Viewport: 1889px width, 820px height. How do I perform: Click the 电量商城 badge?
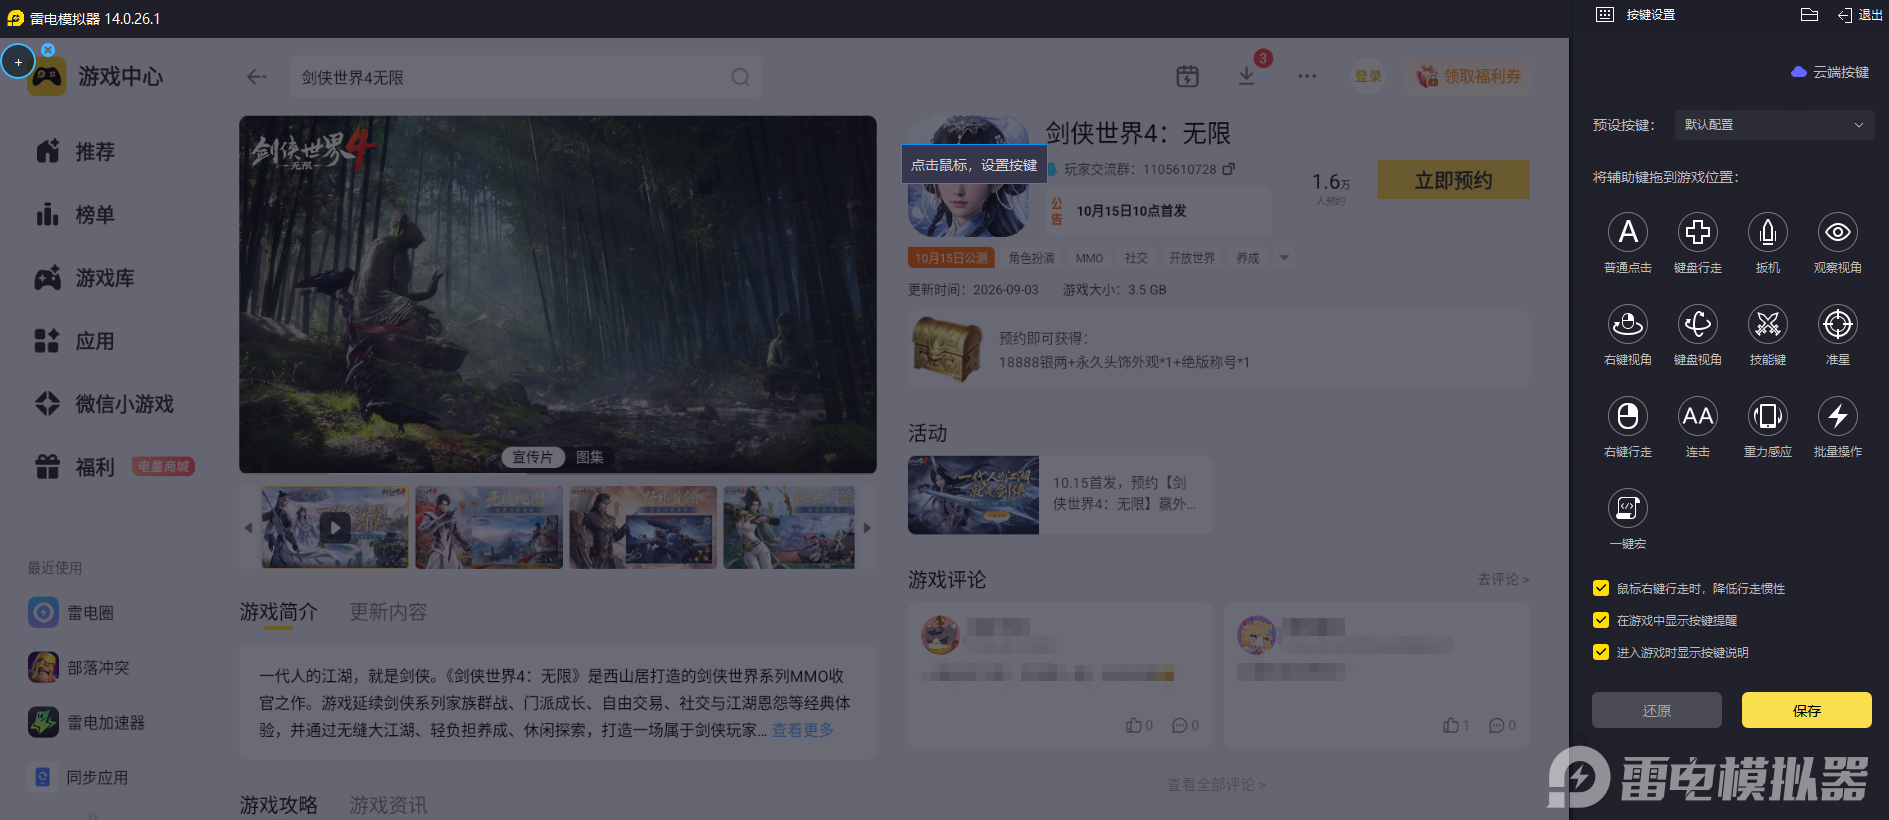tap(163, 466)
